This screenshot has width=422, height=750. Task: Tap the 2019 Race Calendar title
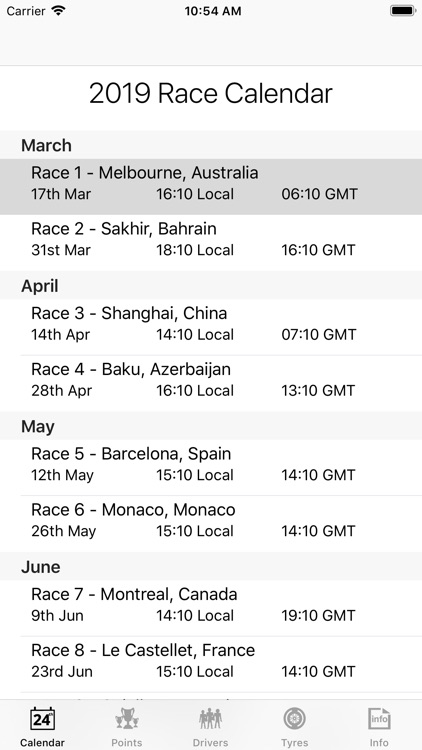(211, 93)
